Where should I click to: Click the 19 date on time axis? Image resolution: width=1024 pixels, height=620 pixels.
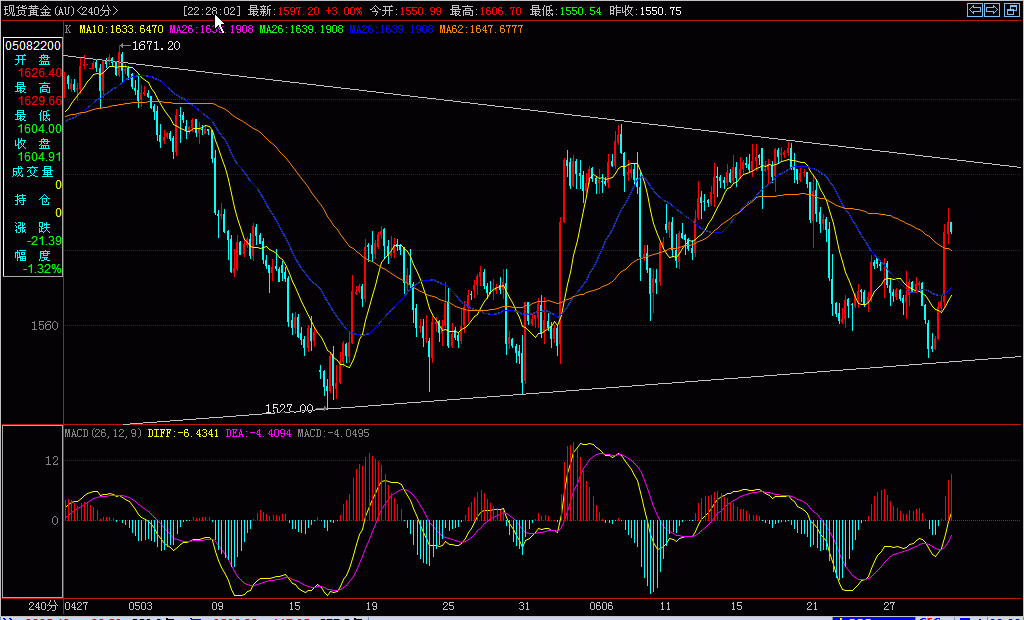pyautogui.click(x=372, y=605)
